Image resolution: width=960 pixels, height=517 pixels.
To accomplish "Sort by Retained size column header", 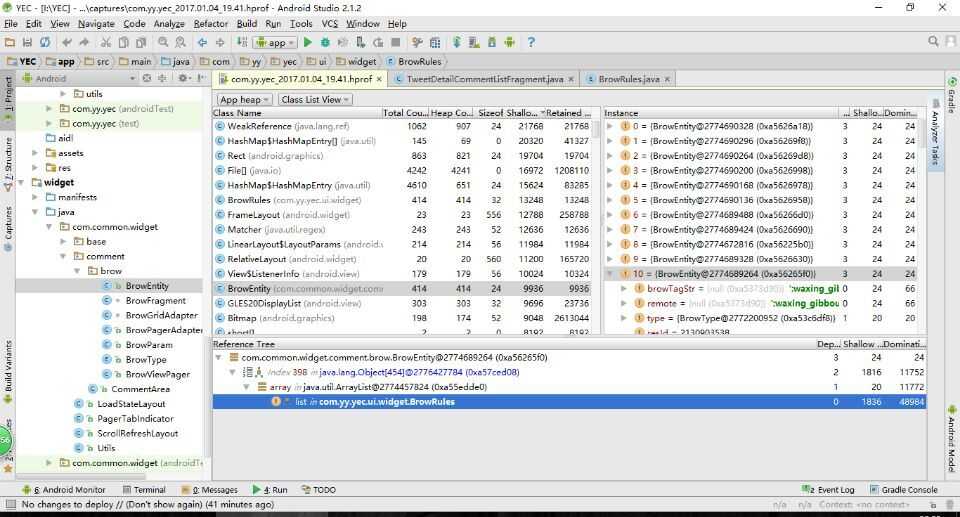I will (x=568, y=113).
